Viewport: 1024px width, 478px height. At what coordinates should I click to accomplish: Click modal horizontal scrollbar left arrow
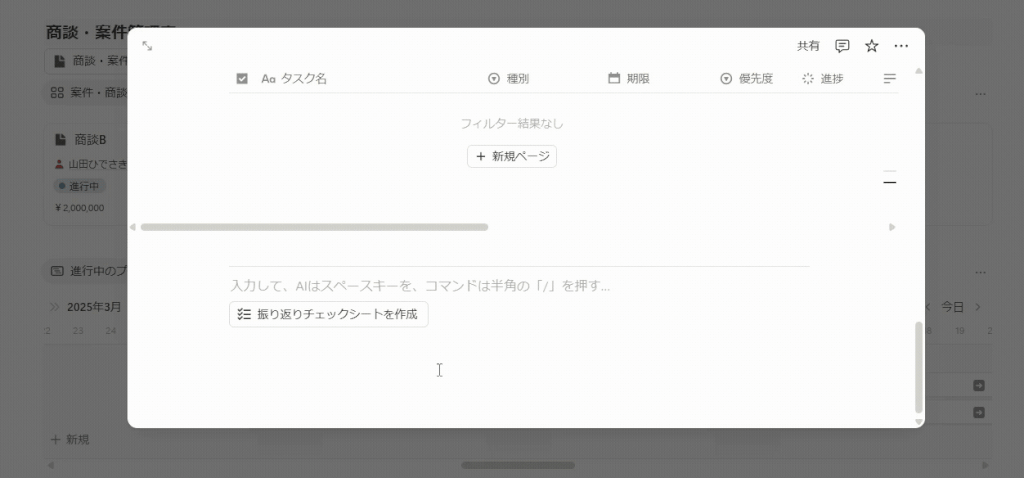pos(133,227)
